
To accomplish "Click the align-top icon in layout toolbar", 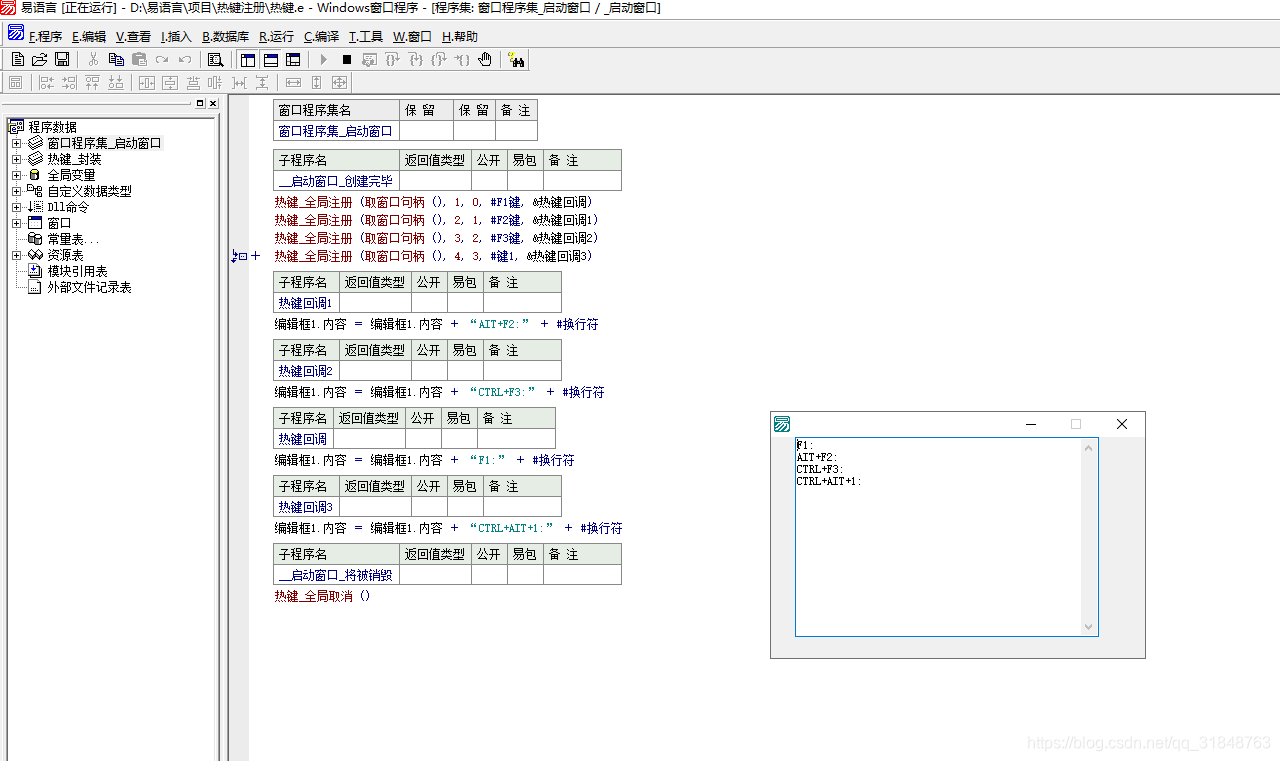I will [x=92, y=82].
